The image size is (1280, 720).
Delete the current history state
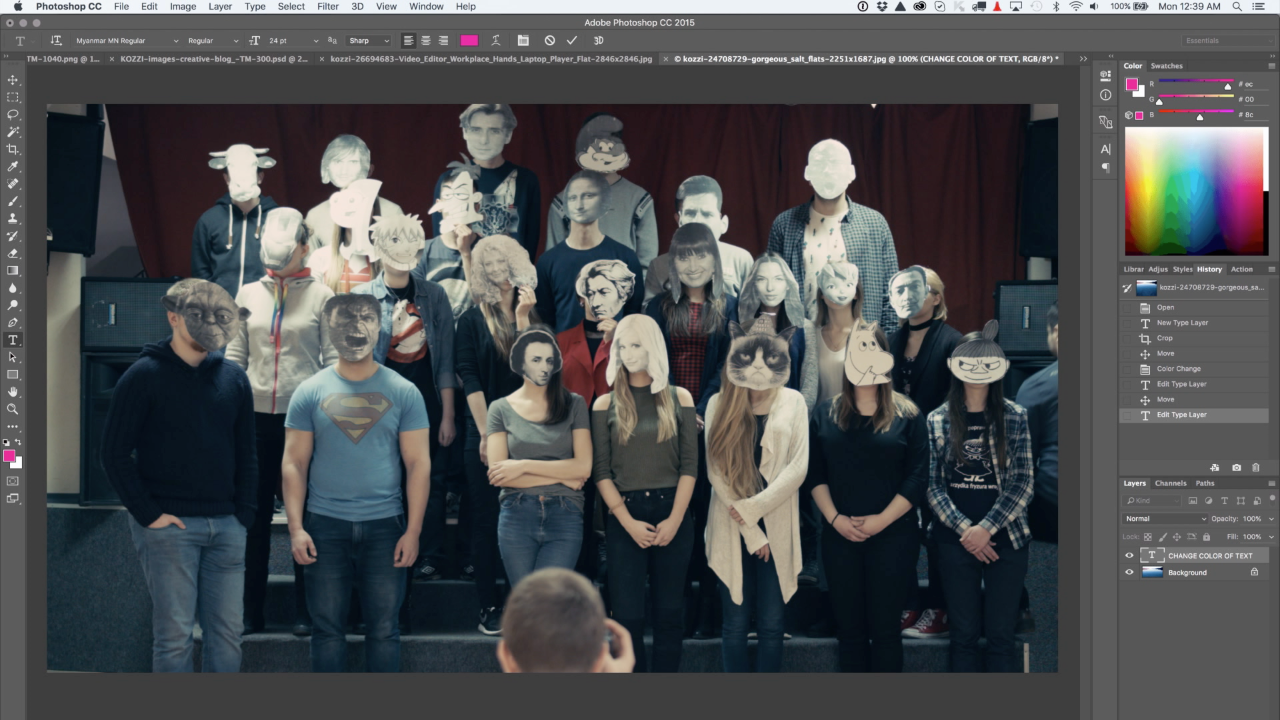[x=1256, y=467]
